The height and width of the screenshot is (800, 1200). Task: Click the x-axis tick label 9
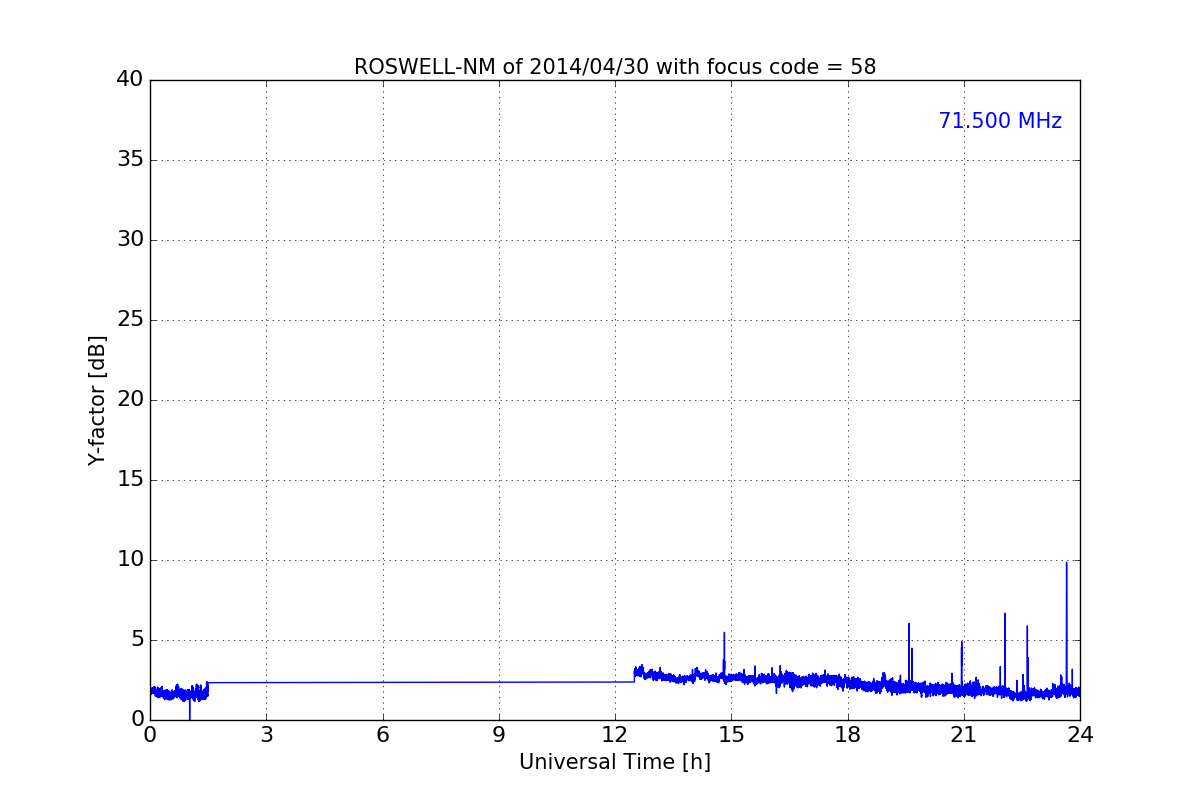coord(499,735)
